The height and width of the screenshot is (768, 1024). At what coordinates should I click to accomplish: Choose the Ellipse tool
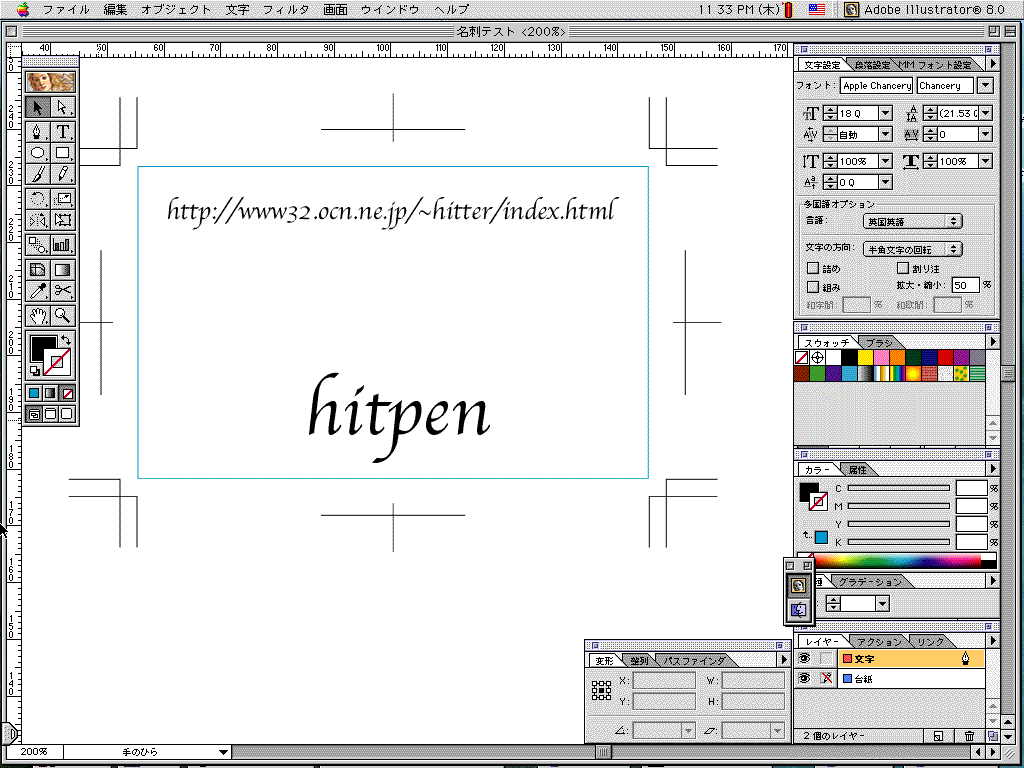point(38,153)
